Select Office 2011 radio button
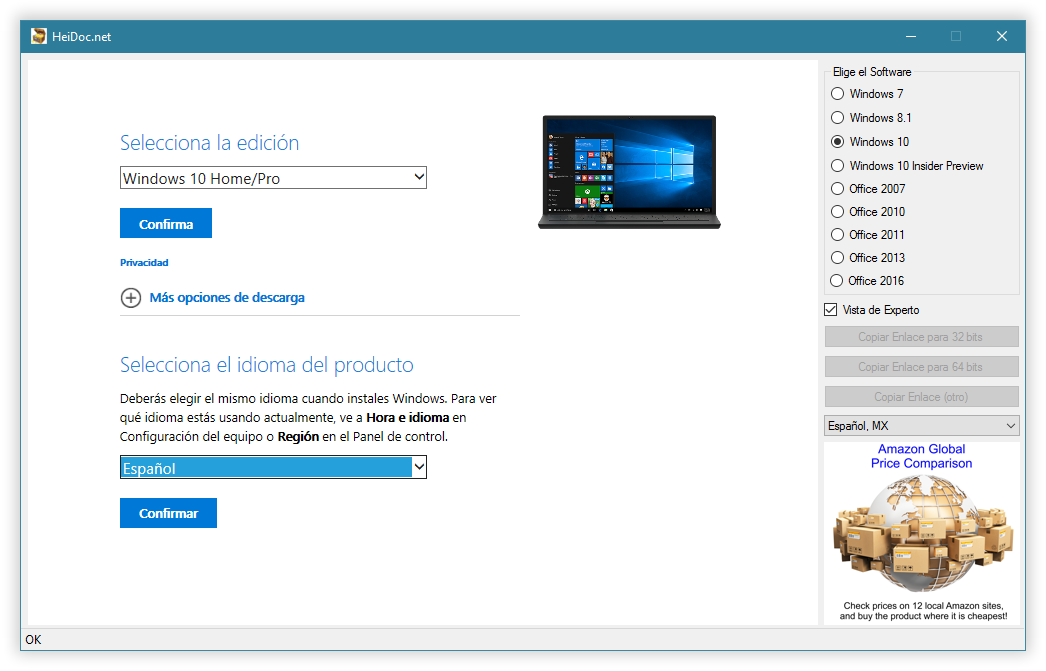The image size is (1046, 671). click(x=837, y=235)
